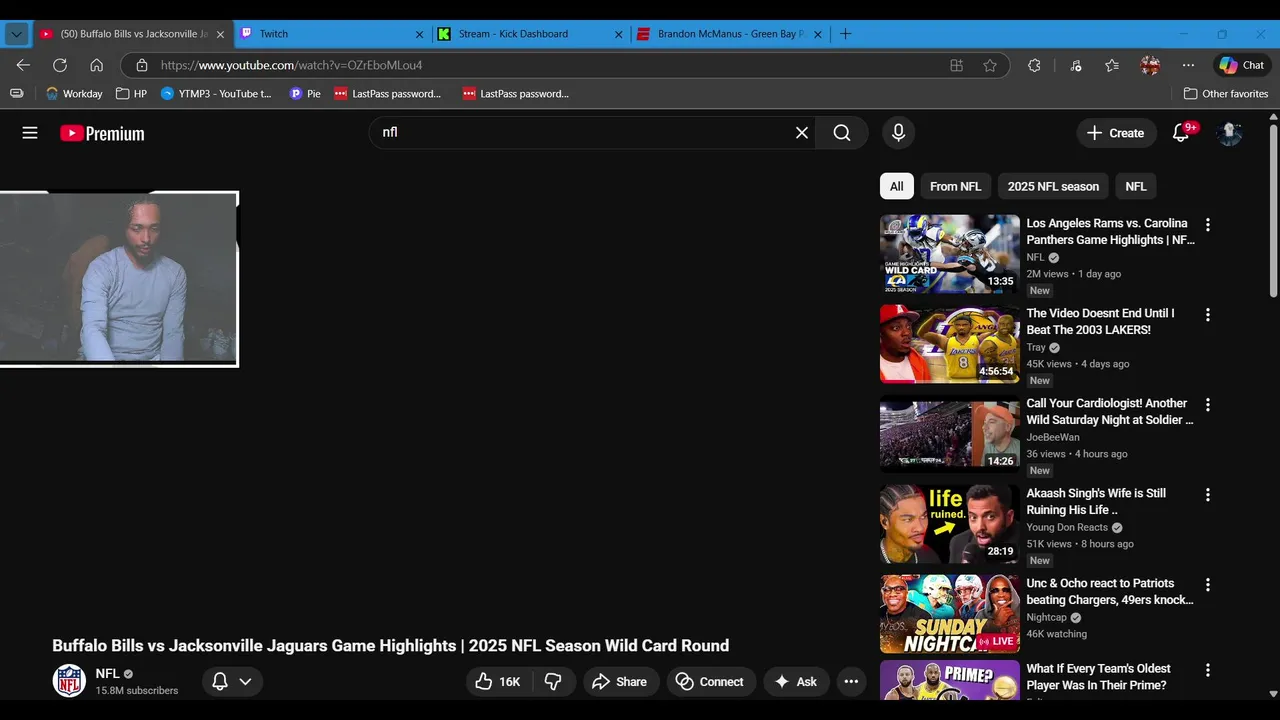1280x720 pixels.
Task: Dislike the video with thumbs down
Action: pyautogui.click(x=553, y=682)
